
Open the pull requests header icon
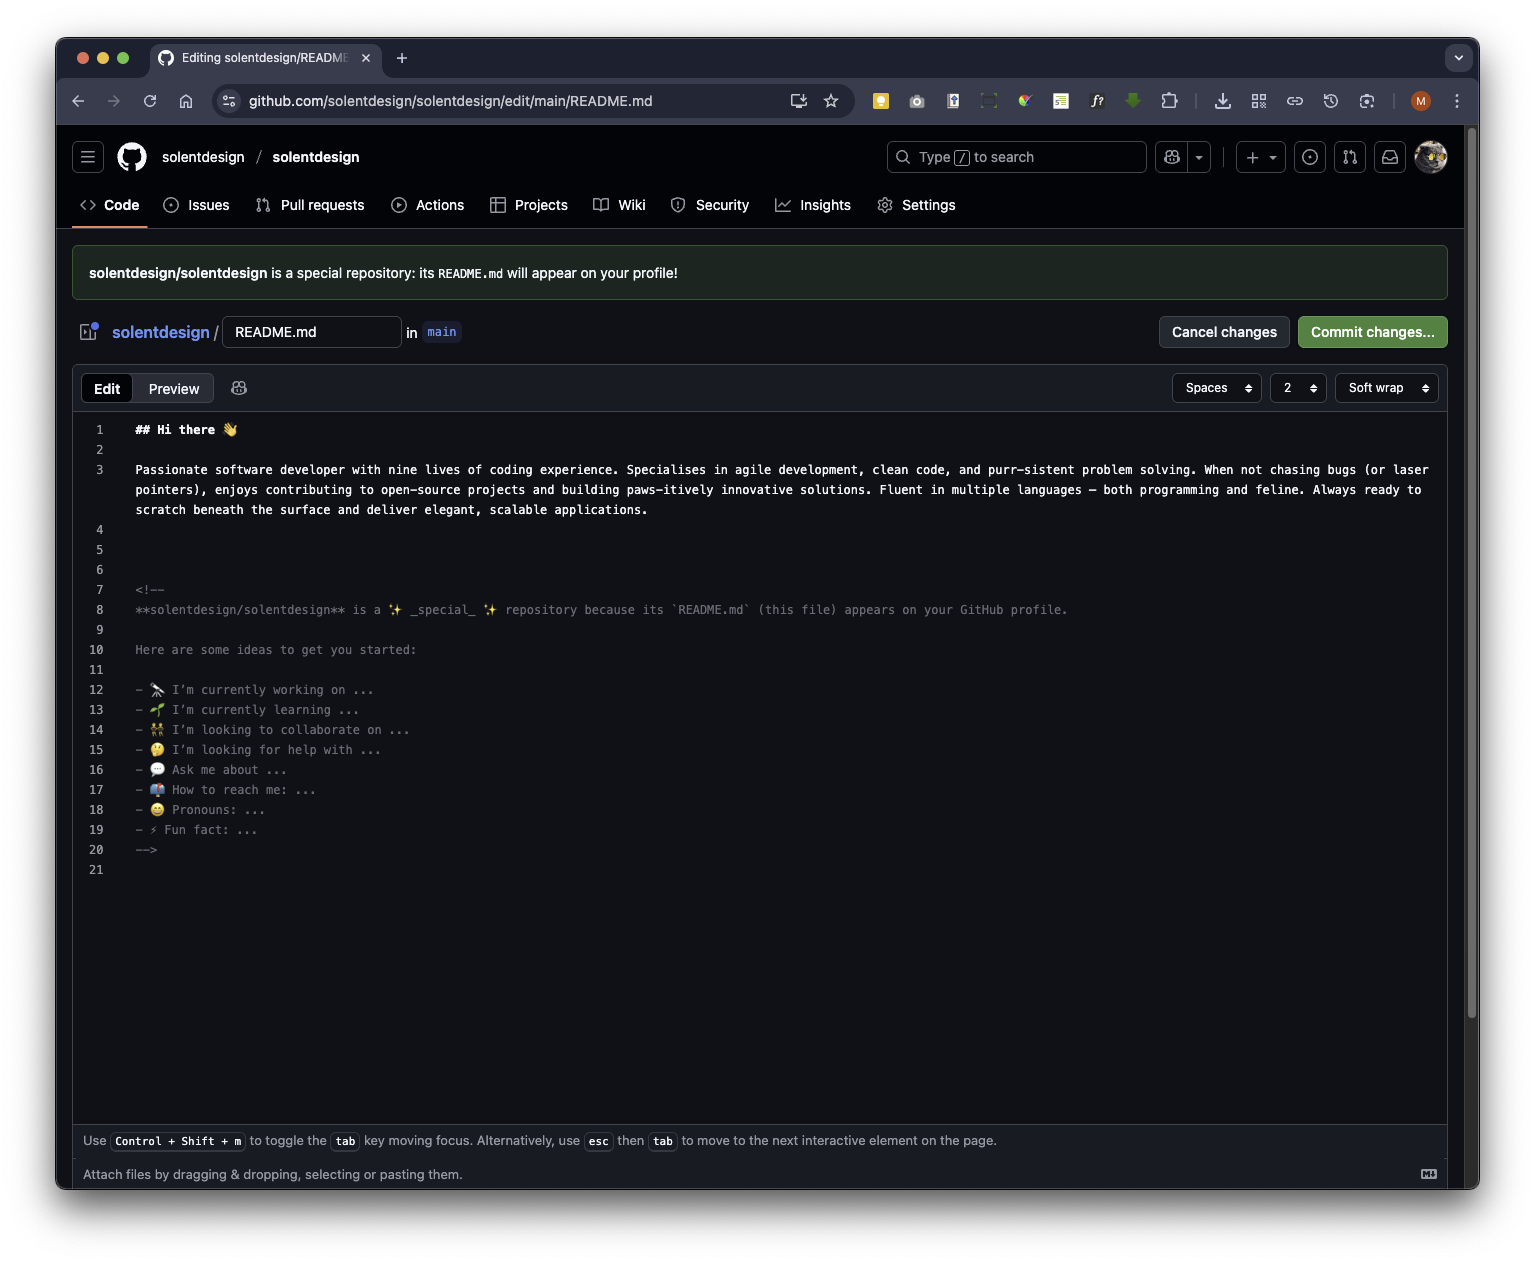point(1350,157)
